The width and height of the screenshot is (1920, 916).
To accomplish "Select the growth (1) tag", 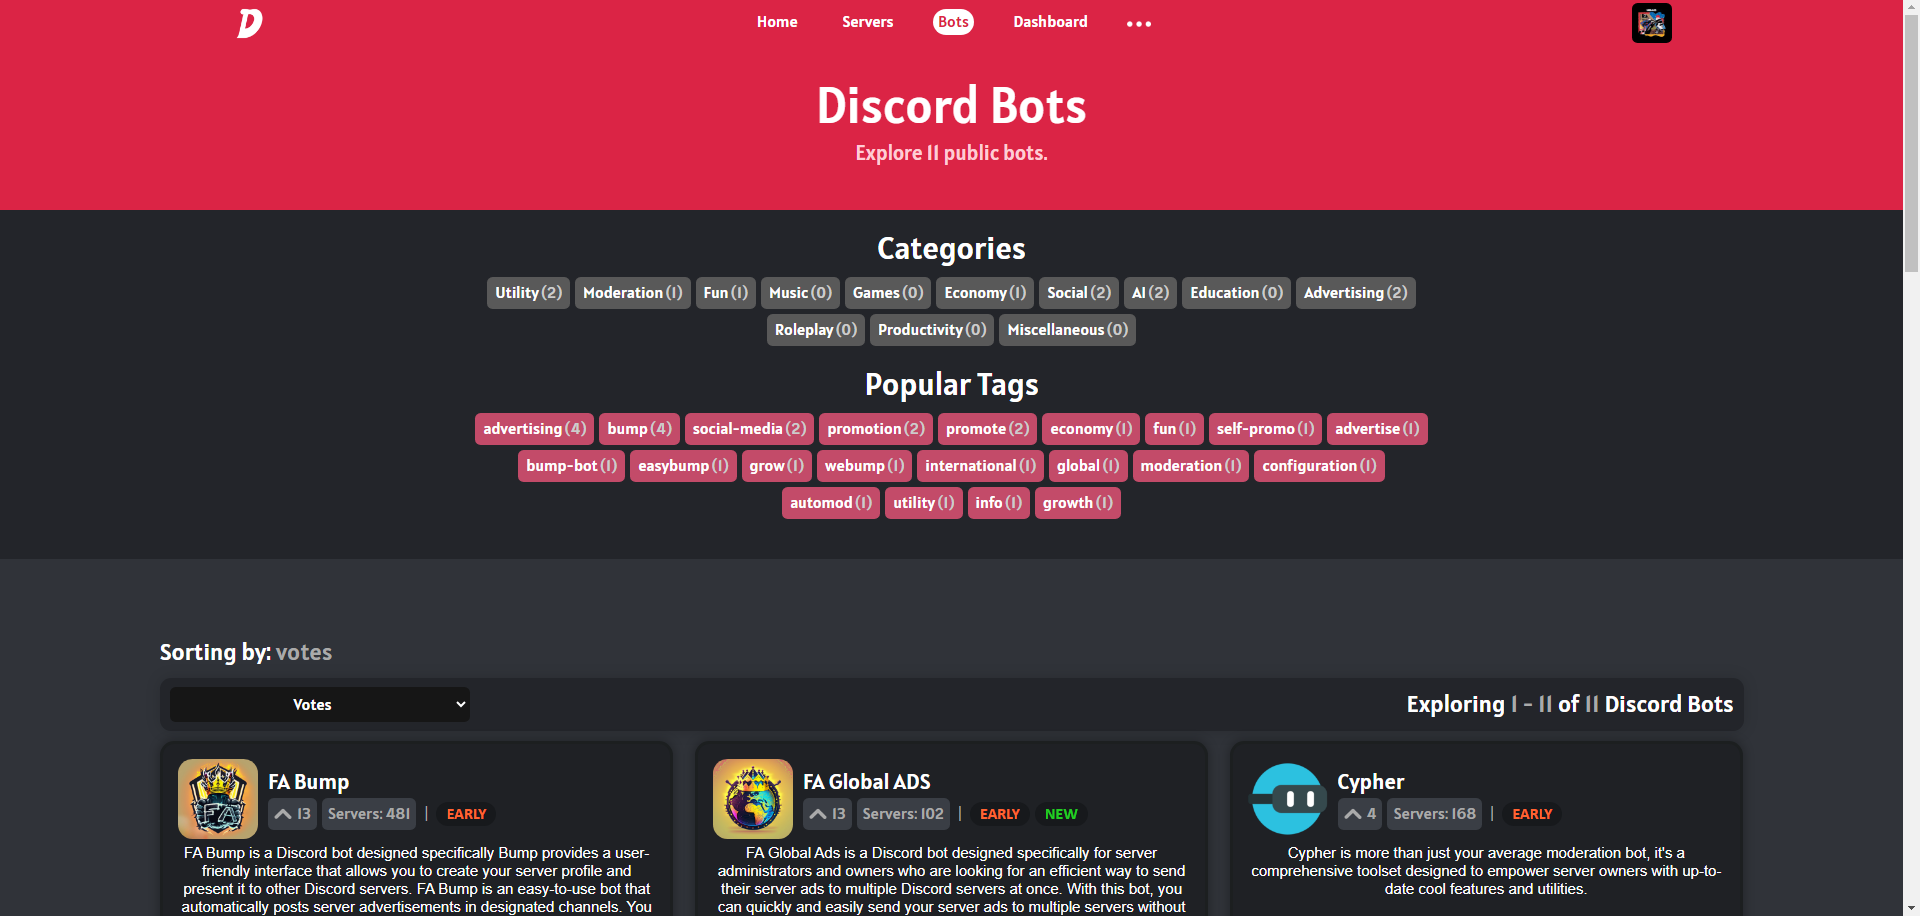I will pyautogui.click(x=1077, y=503).
